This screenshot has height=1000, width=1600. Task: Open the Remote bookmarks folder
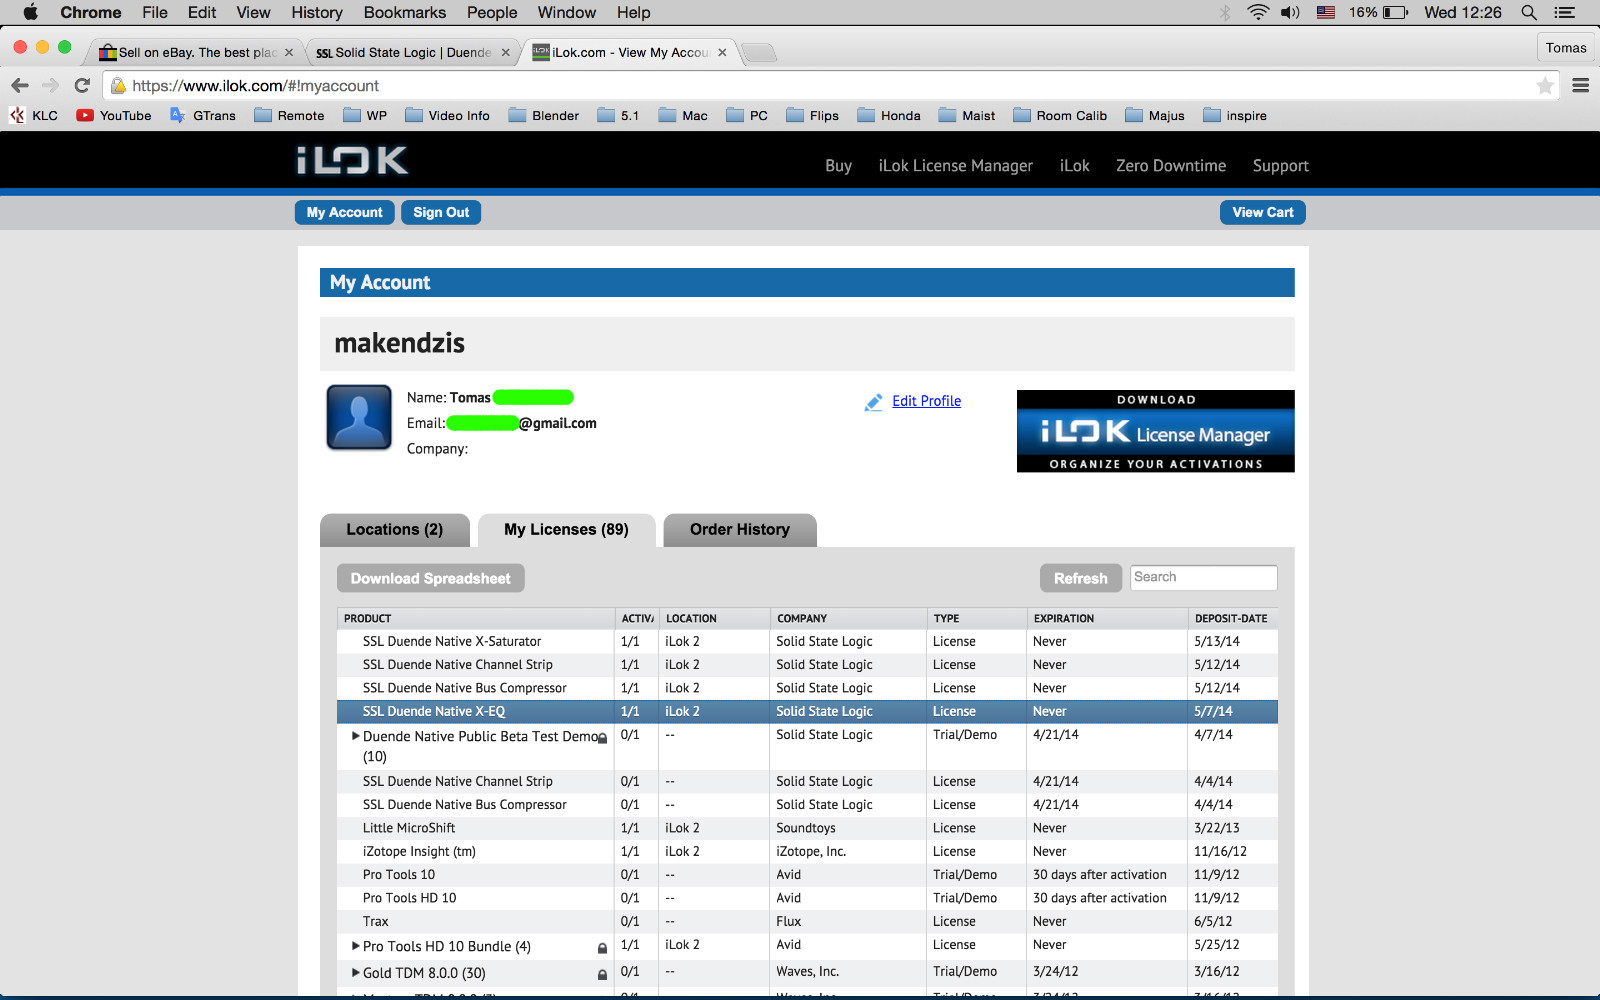click(289, 115)
